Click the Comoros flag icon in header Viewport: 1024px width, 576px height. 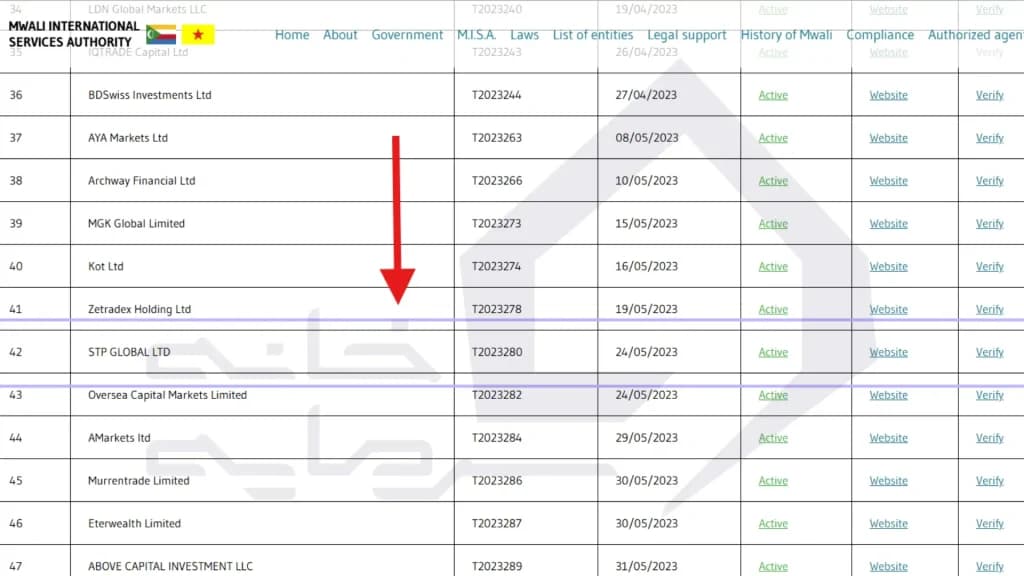click(161, 35)
